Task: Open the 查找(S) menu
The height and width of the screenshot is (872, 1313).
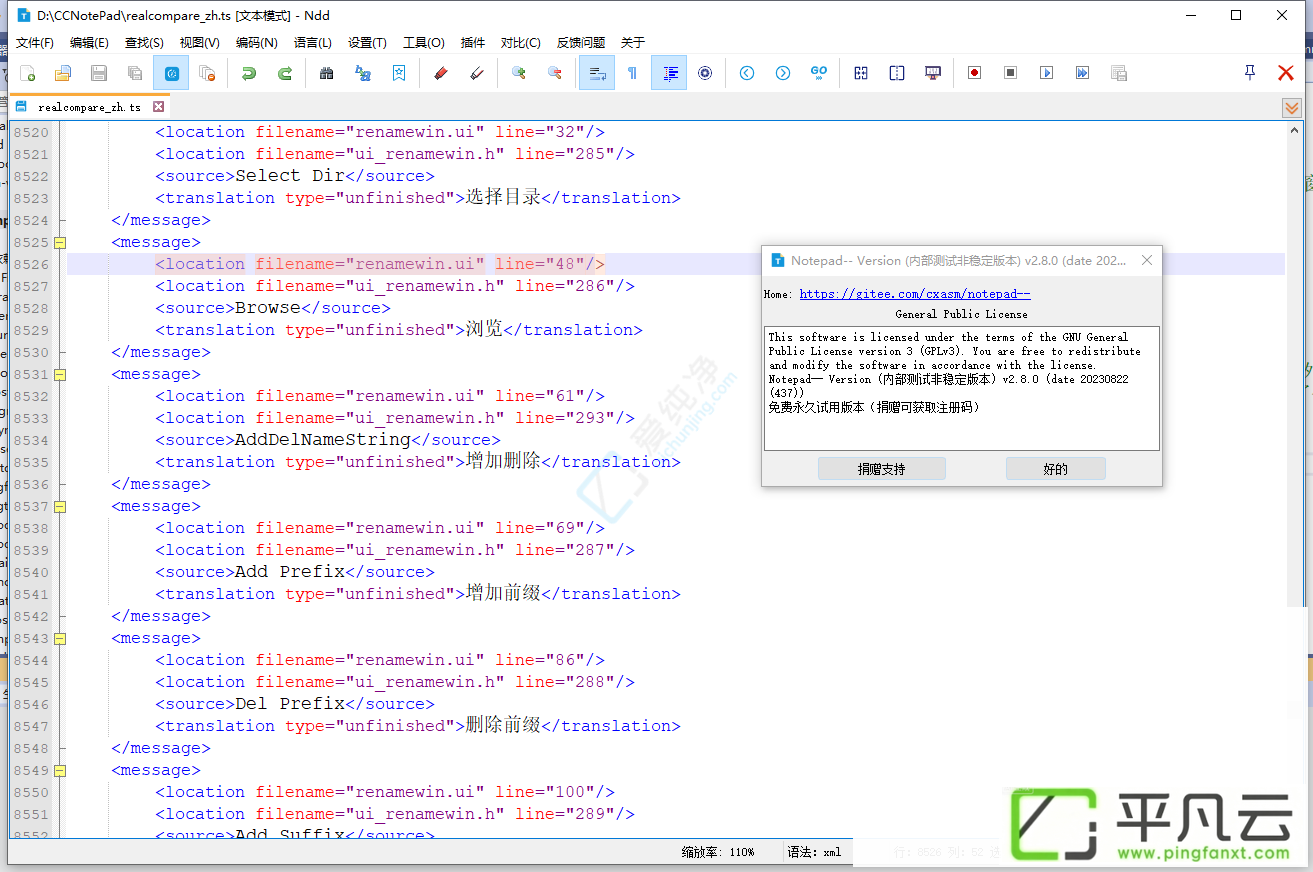Action: [144, 42]
